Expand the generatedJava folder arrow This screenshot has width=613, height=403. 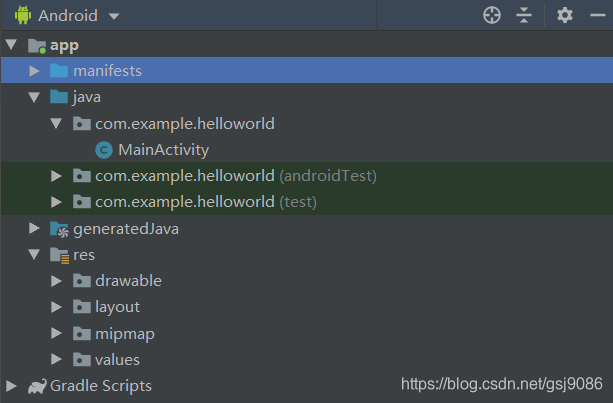click(34, 228)
